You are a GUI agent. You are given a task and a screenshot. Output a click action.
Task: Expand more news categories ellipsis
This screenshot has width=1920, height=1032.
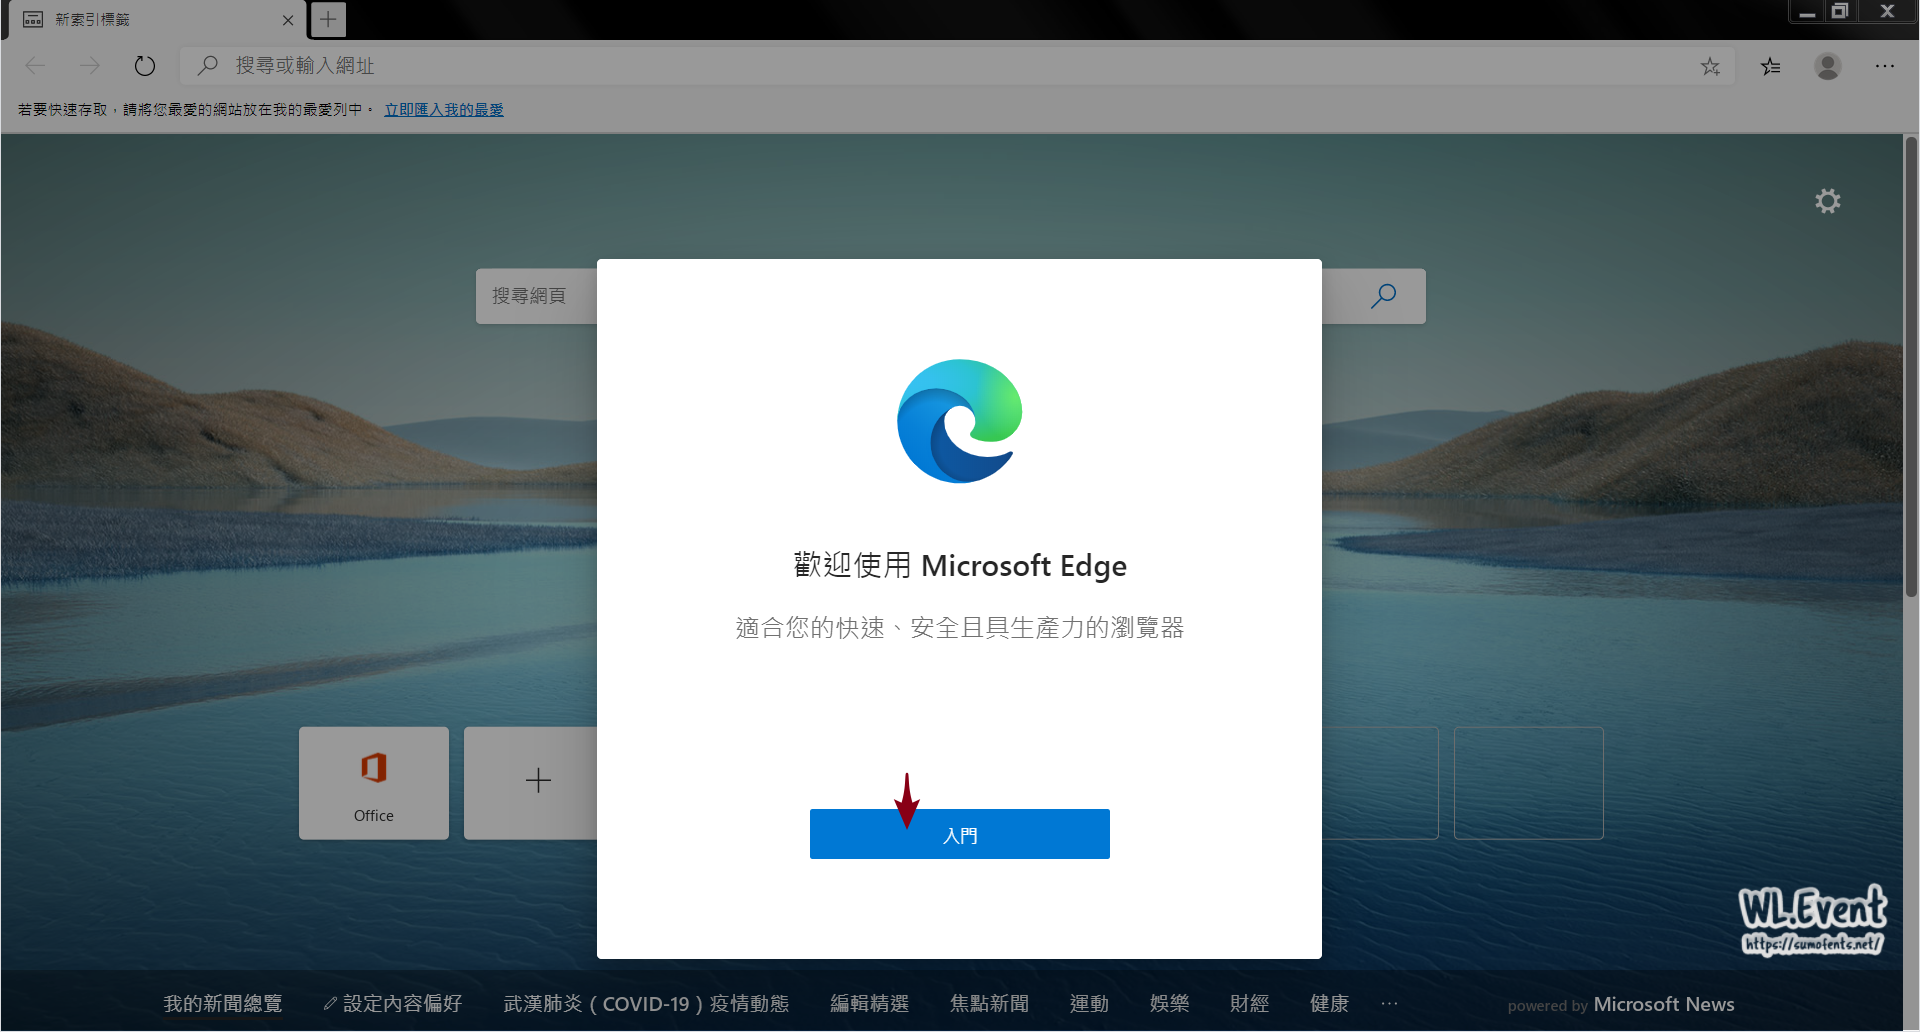point(1389,1003)
